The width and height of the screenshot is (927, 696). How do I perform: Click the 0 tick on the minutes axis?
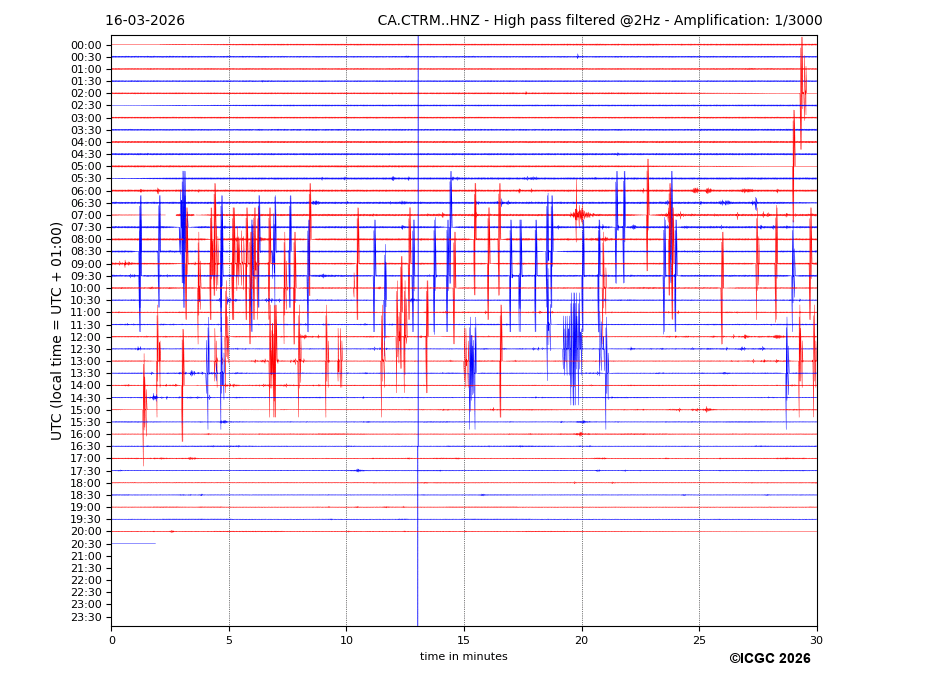[x=112, y=640]
